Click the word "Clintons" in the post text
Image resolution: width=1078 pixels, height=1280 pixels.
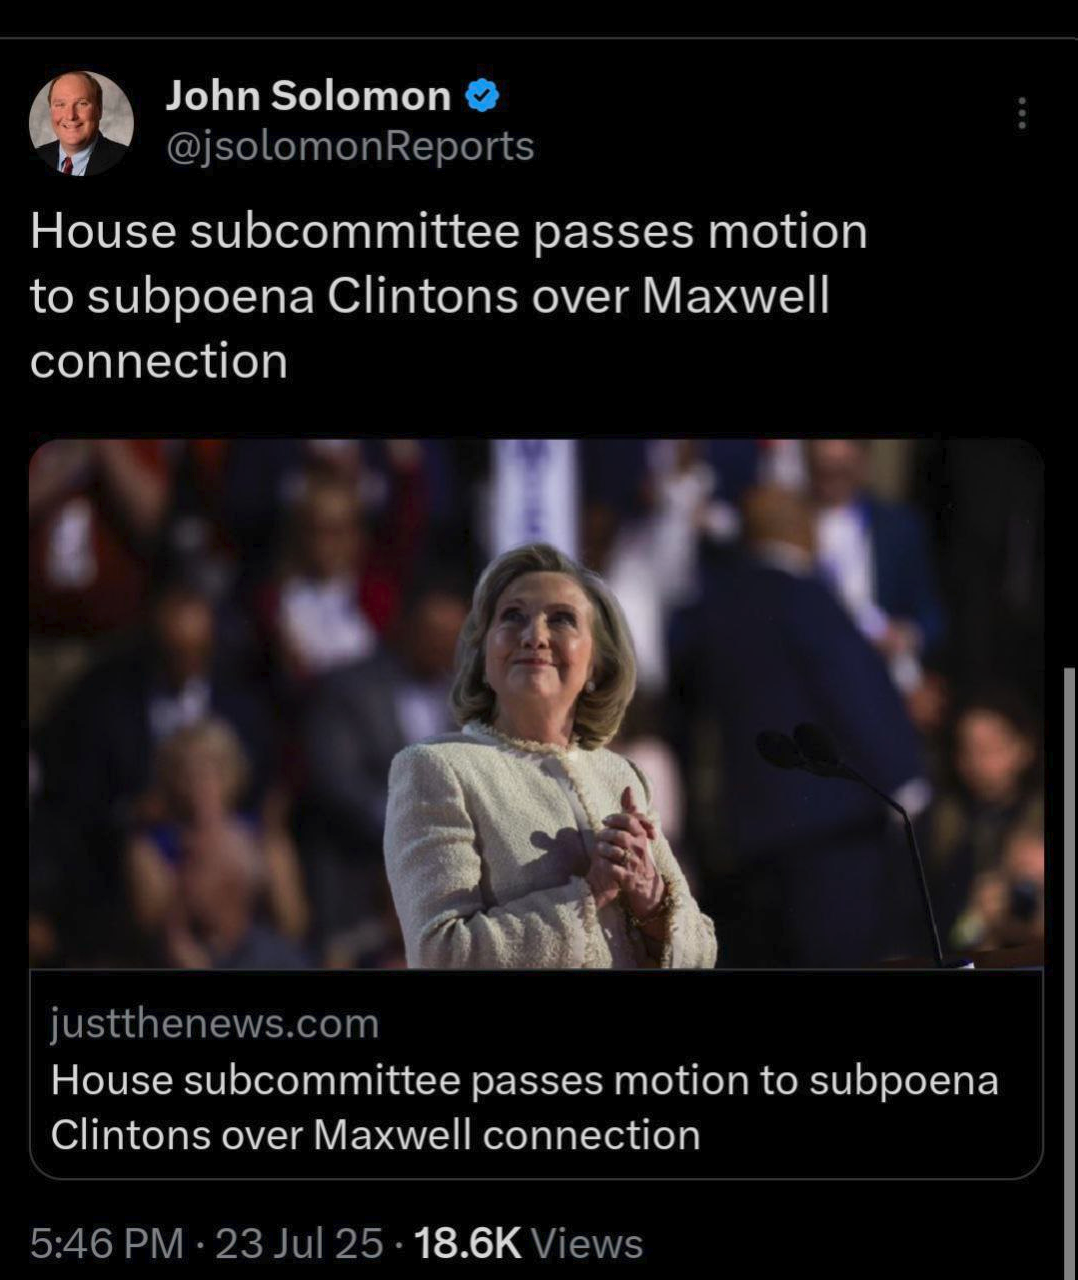(x=423, y=296)
